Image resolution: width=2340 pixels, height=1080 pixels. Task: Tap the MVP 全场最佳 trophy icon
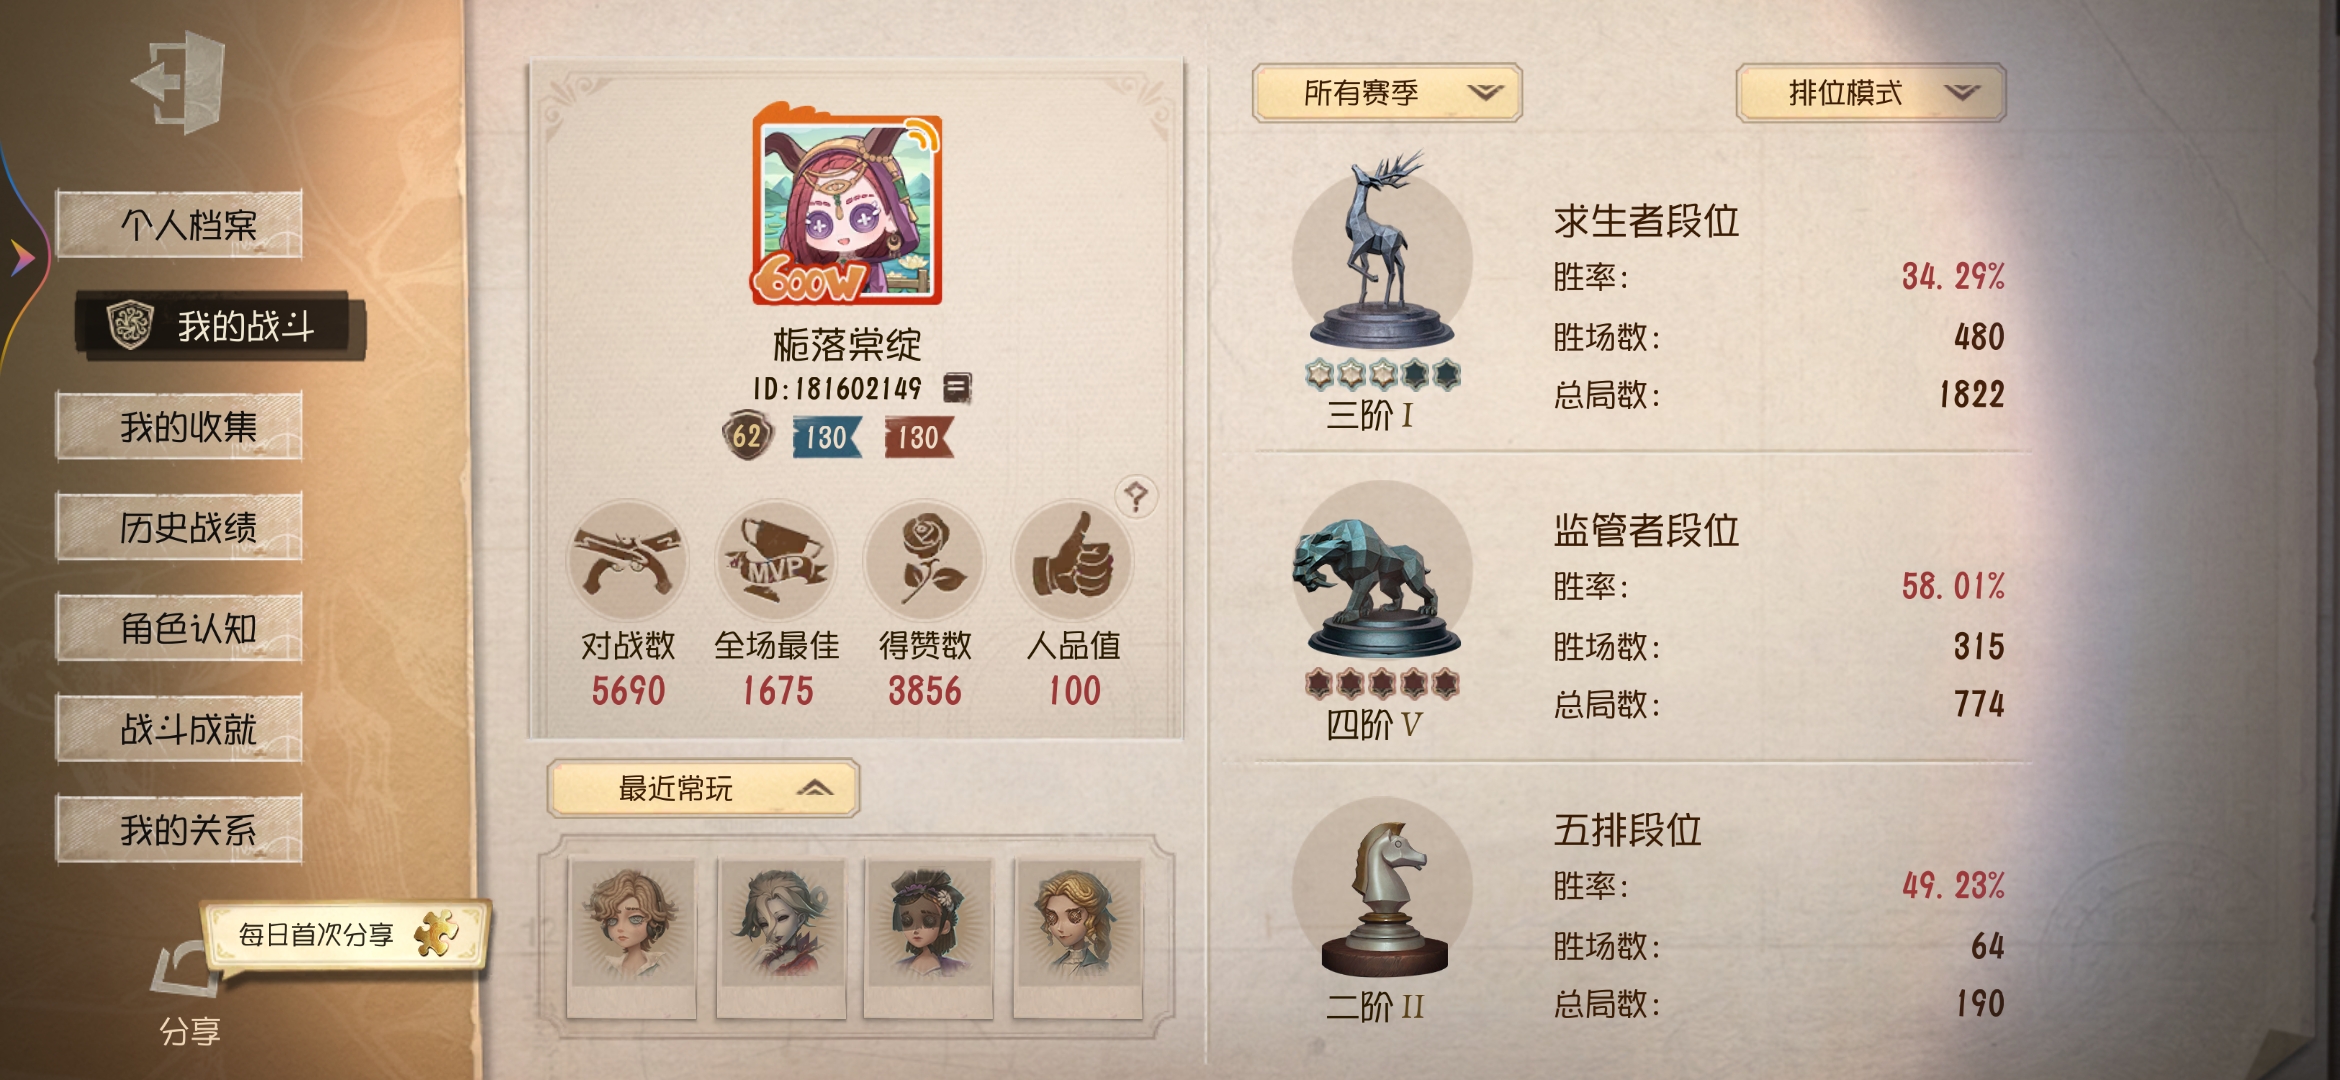click(776, 561)
